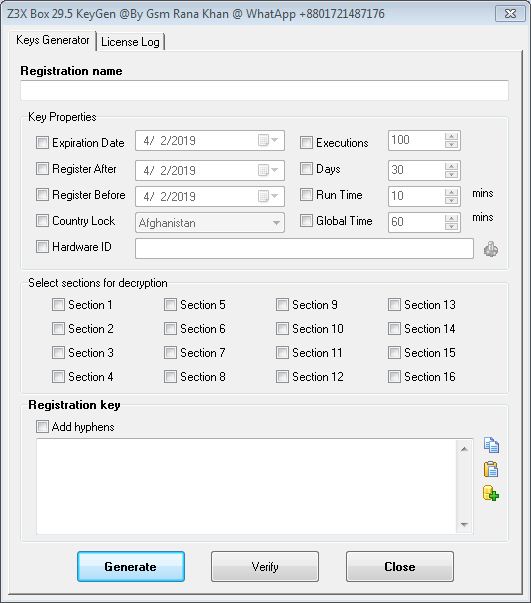
Task: Enable the Hardware ID checkbox
Action: click(x=42, y=247)
